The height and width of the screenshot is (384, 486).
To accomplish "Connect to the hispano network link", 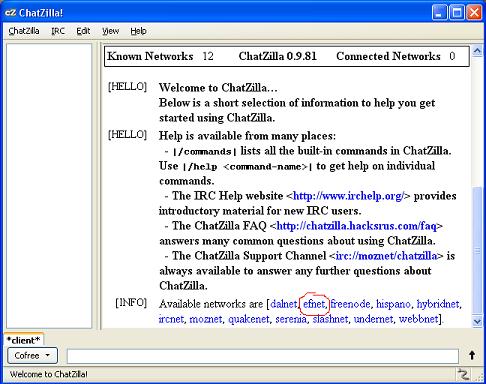I will 393,304.
